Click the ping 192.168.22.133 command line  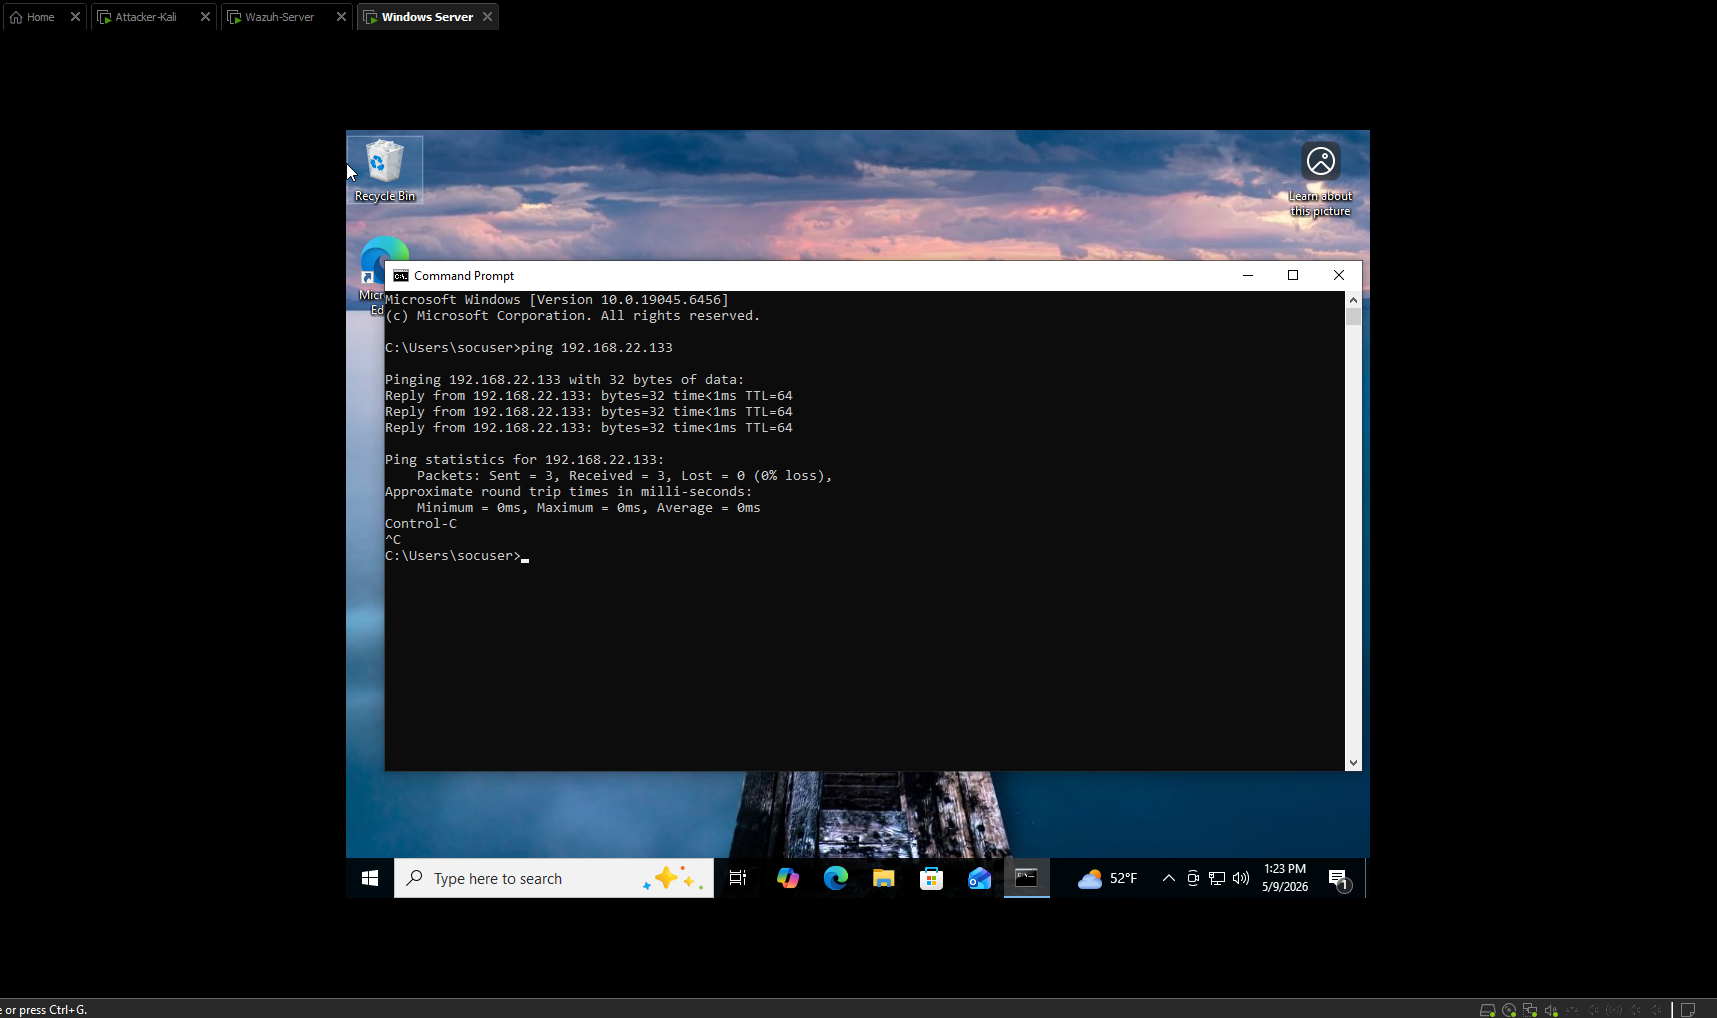coord(529,348)
